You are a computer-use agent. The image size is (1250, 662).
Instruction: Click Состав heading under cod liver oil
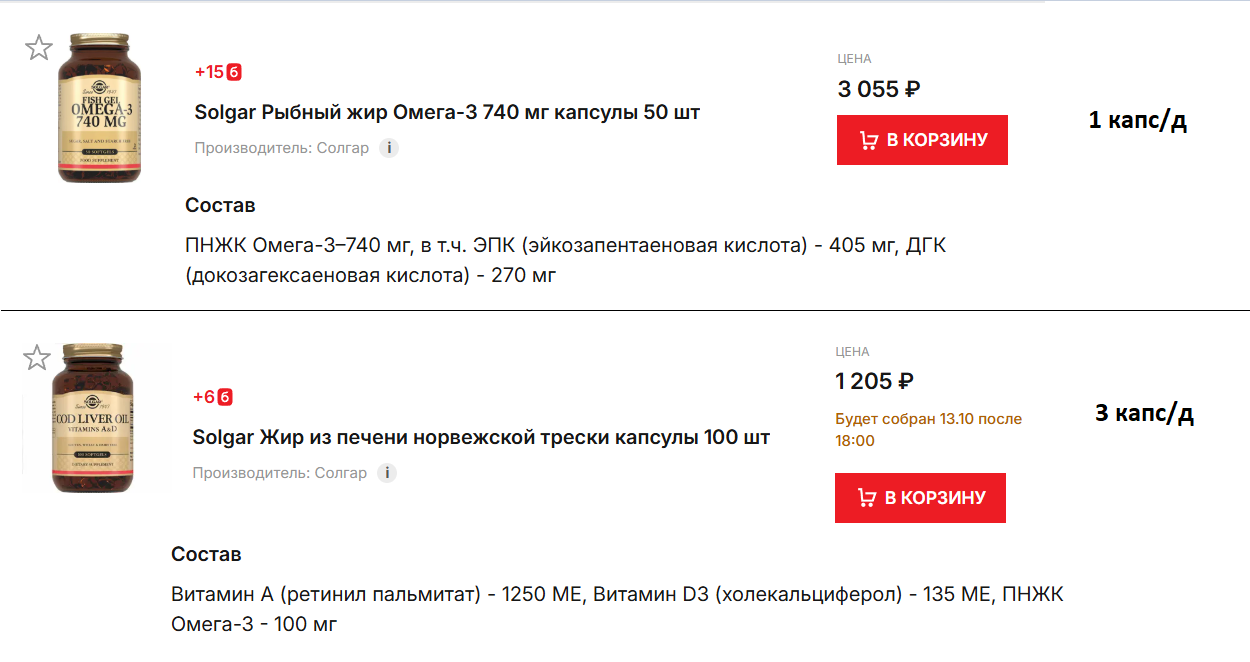click(206, 554)
